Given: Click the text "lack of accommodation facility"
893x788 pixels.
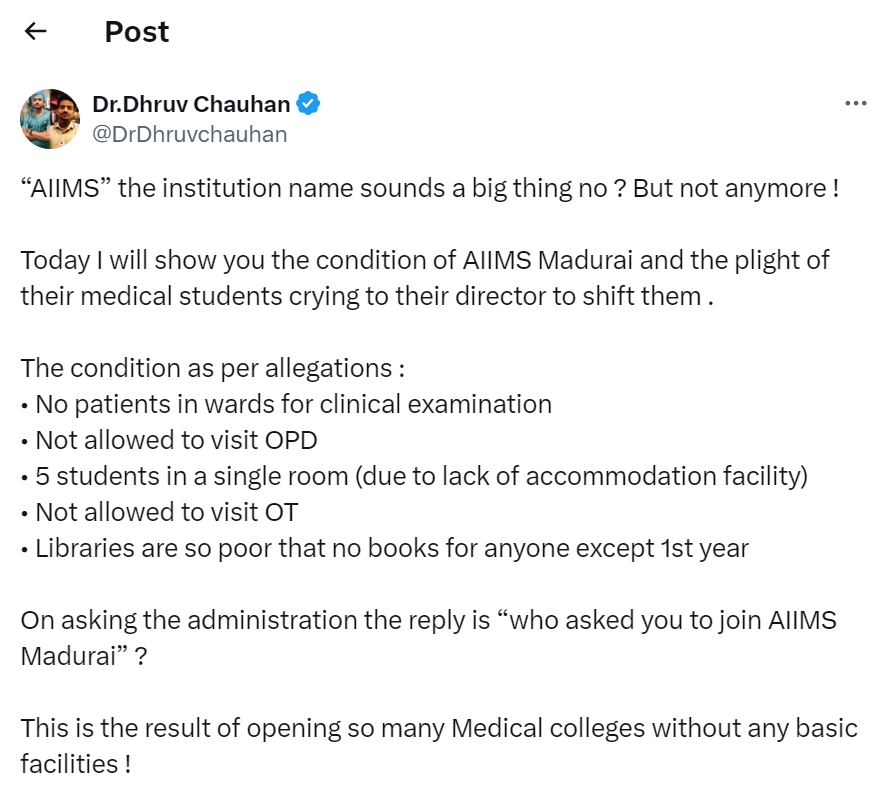Looking at the screenshot, I should pos(637,476).
